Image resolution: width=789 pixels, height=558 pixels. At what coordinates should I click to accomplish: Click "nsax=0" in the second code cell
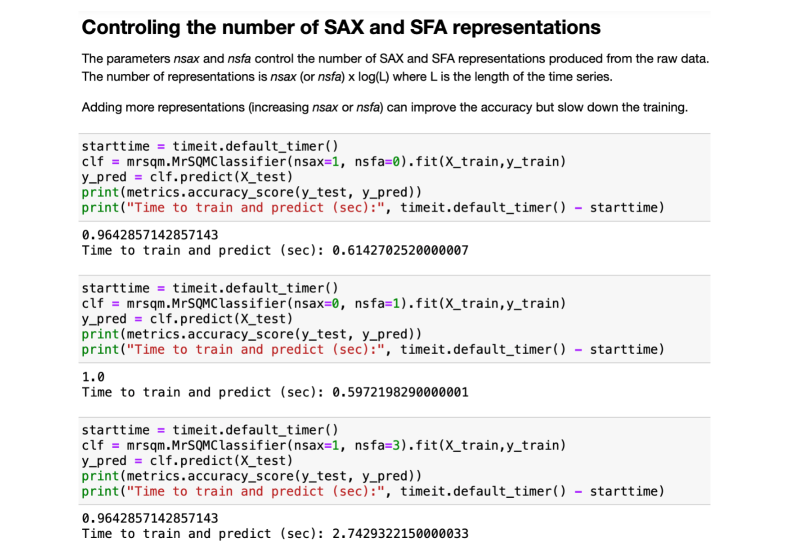click(312, 303)
